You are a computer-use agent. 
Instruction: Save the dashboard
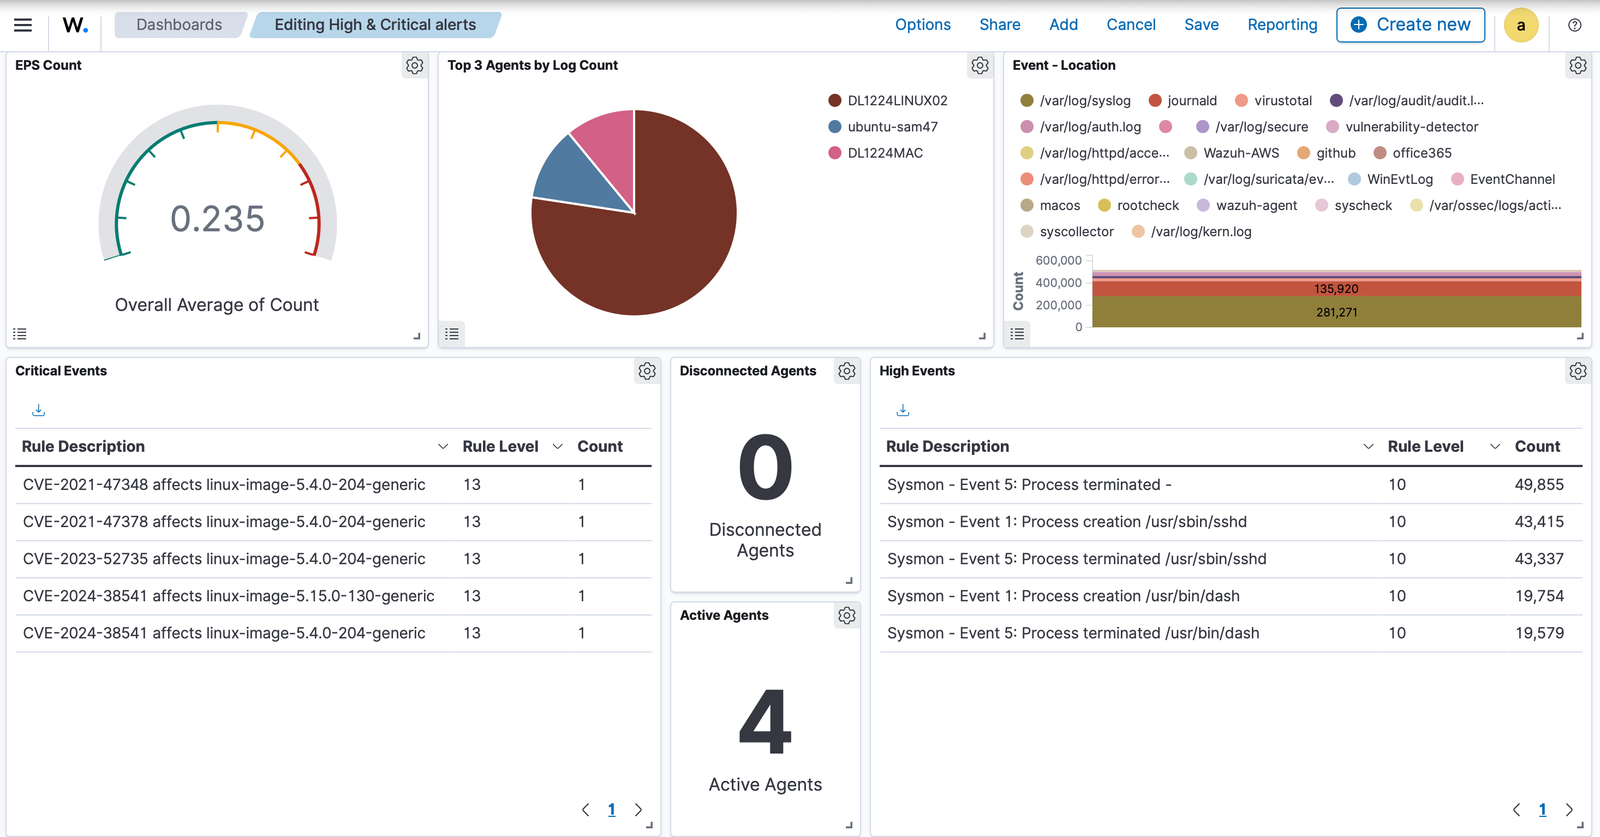click(x=1201, y=25)
